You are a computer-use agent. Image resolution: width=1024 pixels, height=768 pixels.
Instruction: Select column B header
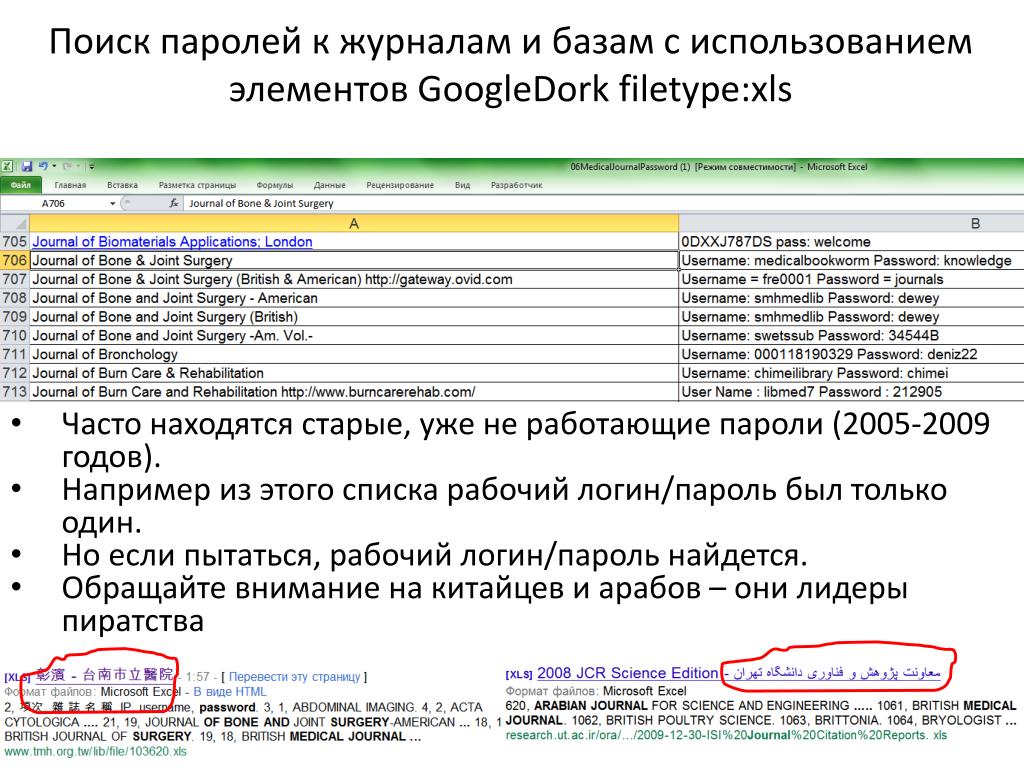coord(852,223)
